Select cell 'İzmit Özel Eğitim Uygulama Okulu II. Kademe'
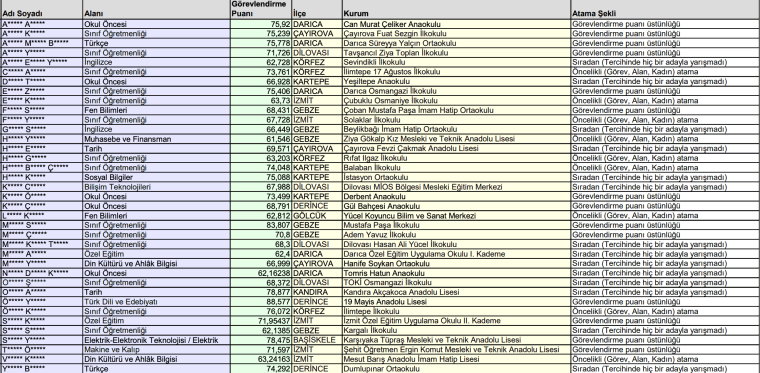 pyautogui.click(x=456, y=321)
